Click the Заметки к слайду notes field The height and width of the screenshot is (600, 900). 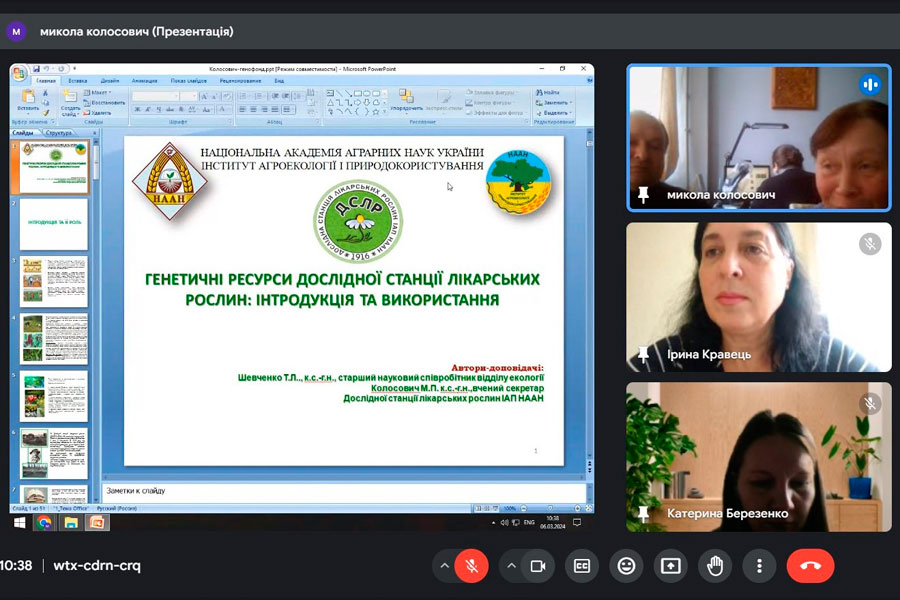tap(344, 491)
